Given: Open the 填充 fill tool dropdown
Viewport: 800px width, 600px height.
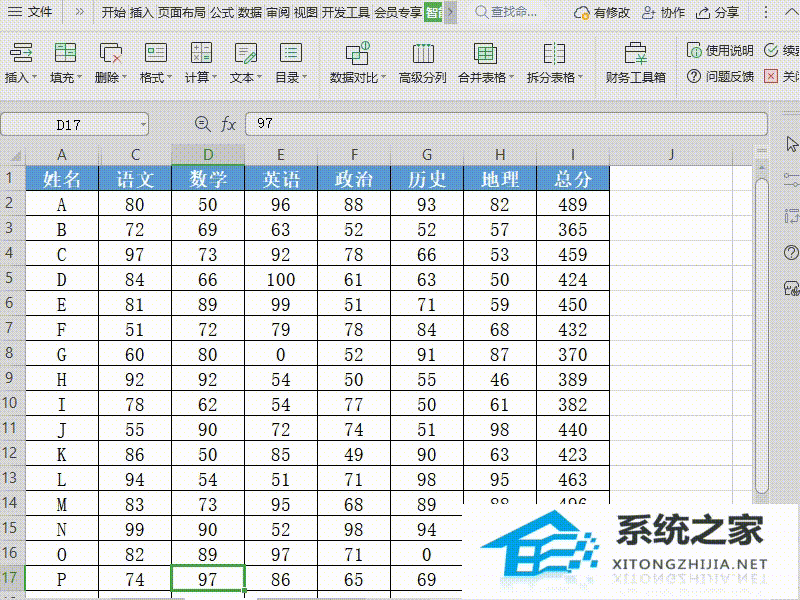Looking at the screenshot, I should pos(66,63).
